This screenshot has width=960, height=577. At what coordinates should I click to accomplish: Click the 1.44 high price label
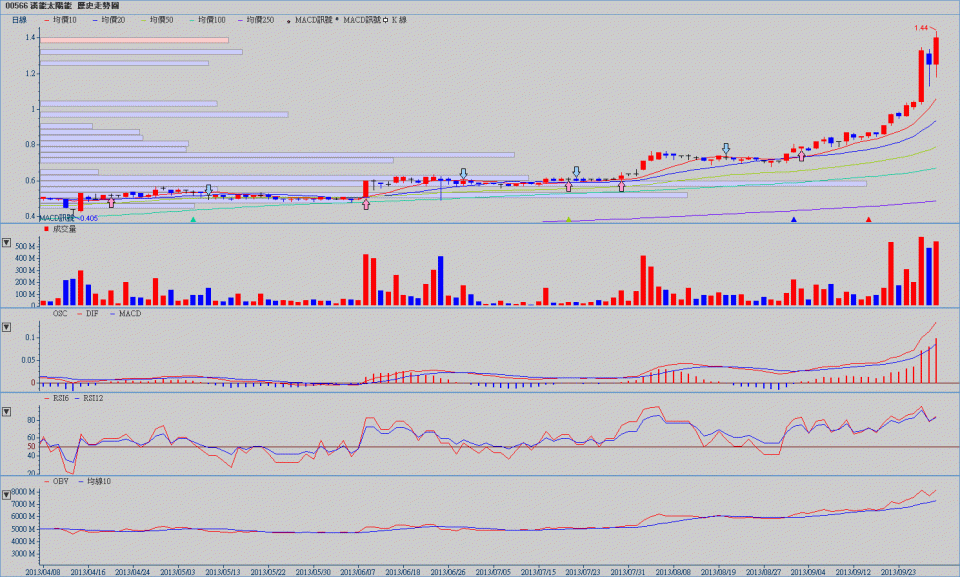click(x=922, y=28)
